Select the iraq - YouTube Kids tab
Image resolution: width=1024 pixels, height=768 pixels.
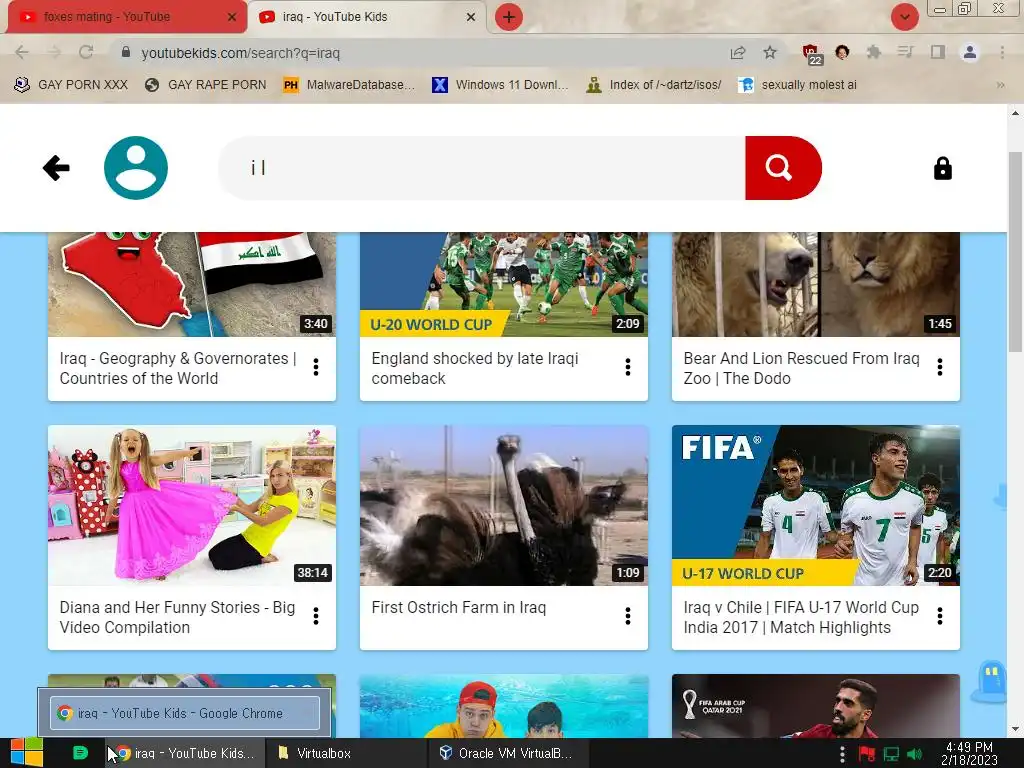click(367, 17)
